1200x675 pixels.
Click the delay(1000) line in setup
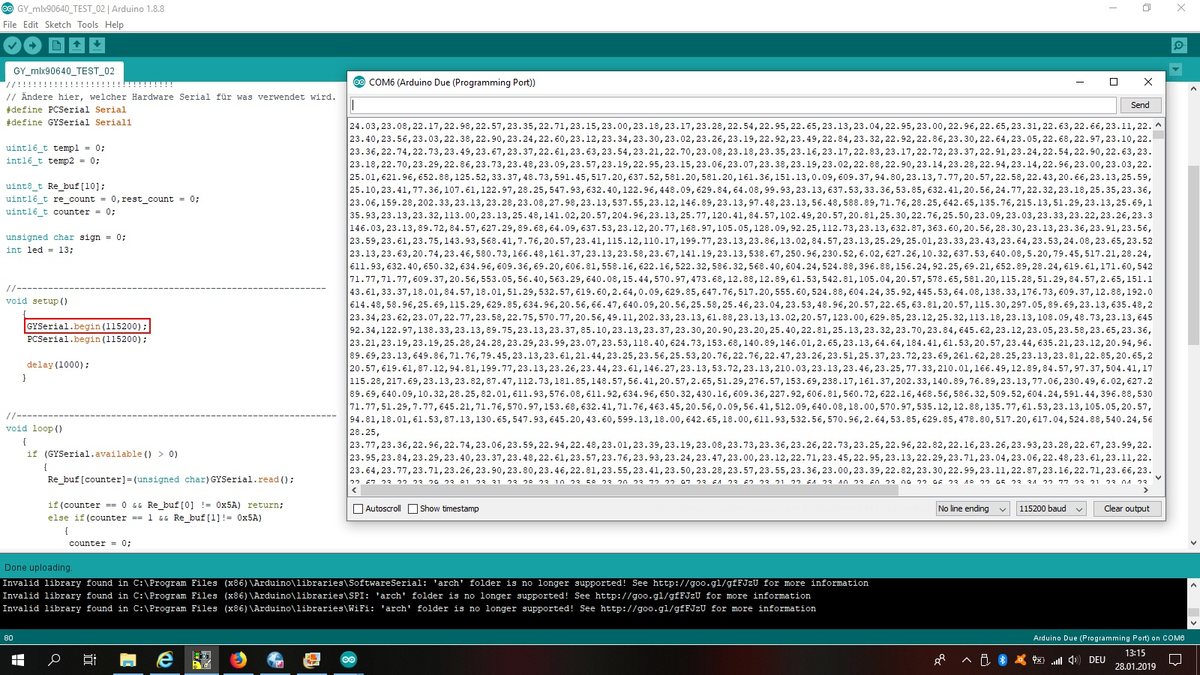(x=58, y=365)
